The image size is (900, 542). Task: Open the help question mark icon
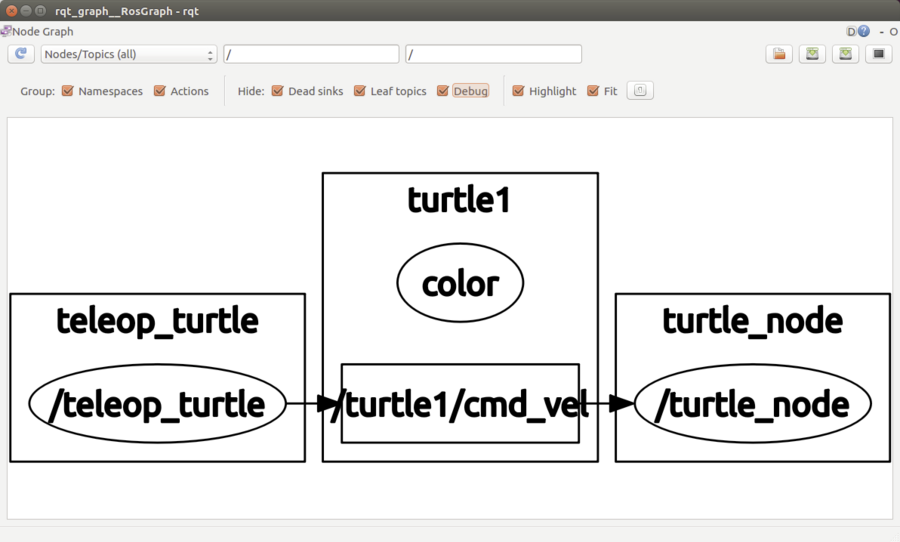pos(864,31)
